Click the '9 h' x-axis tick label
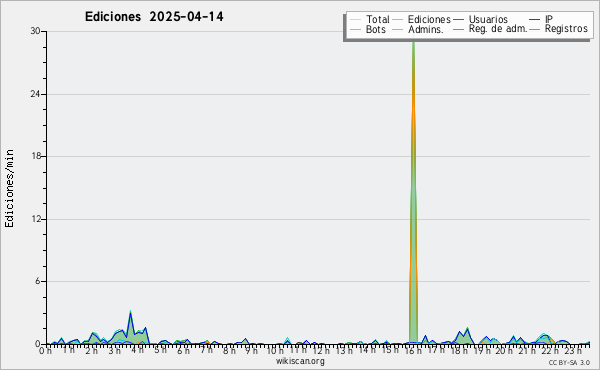 pyautogui.click(x=251, y=350)
